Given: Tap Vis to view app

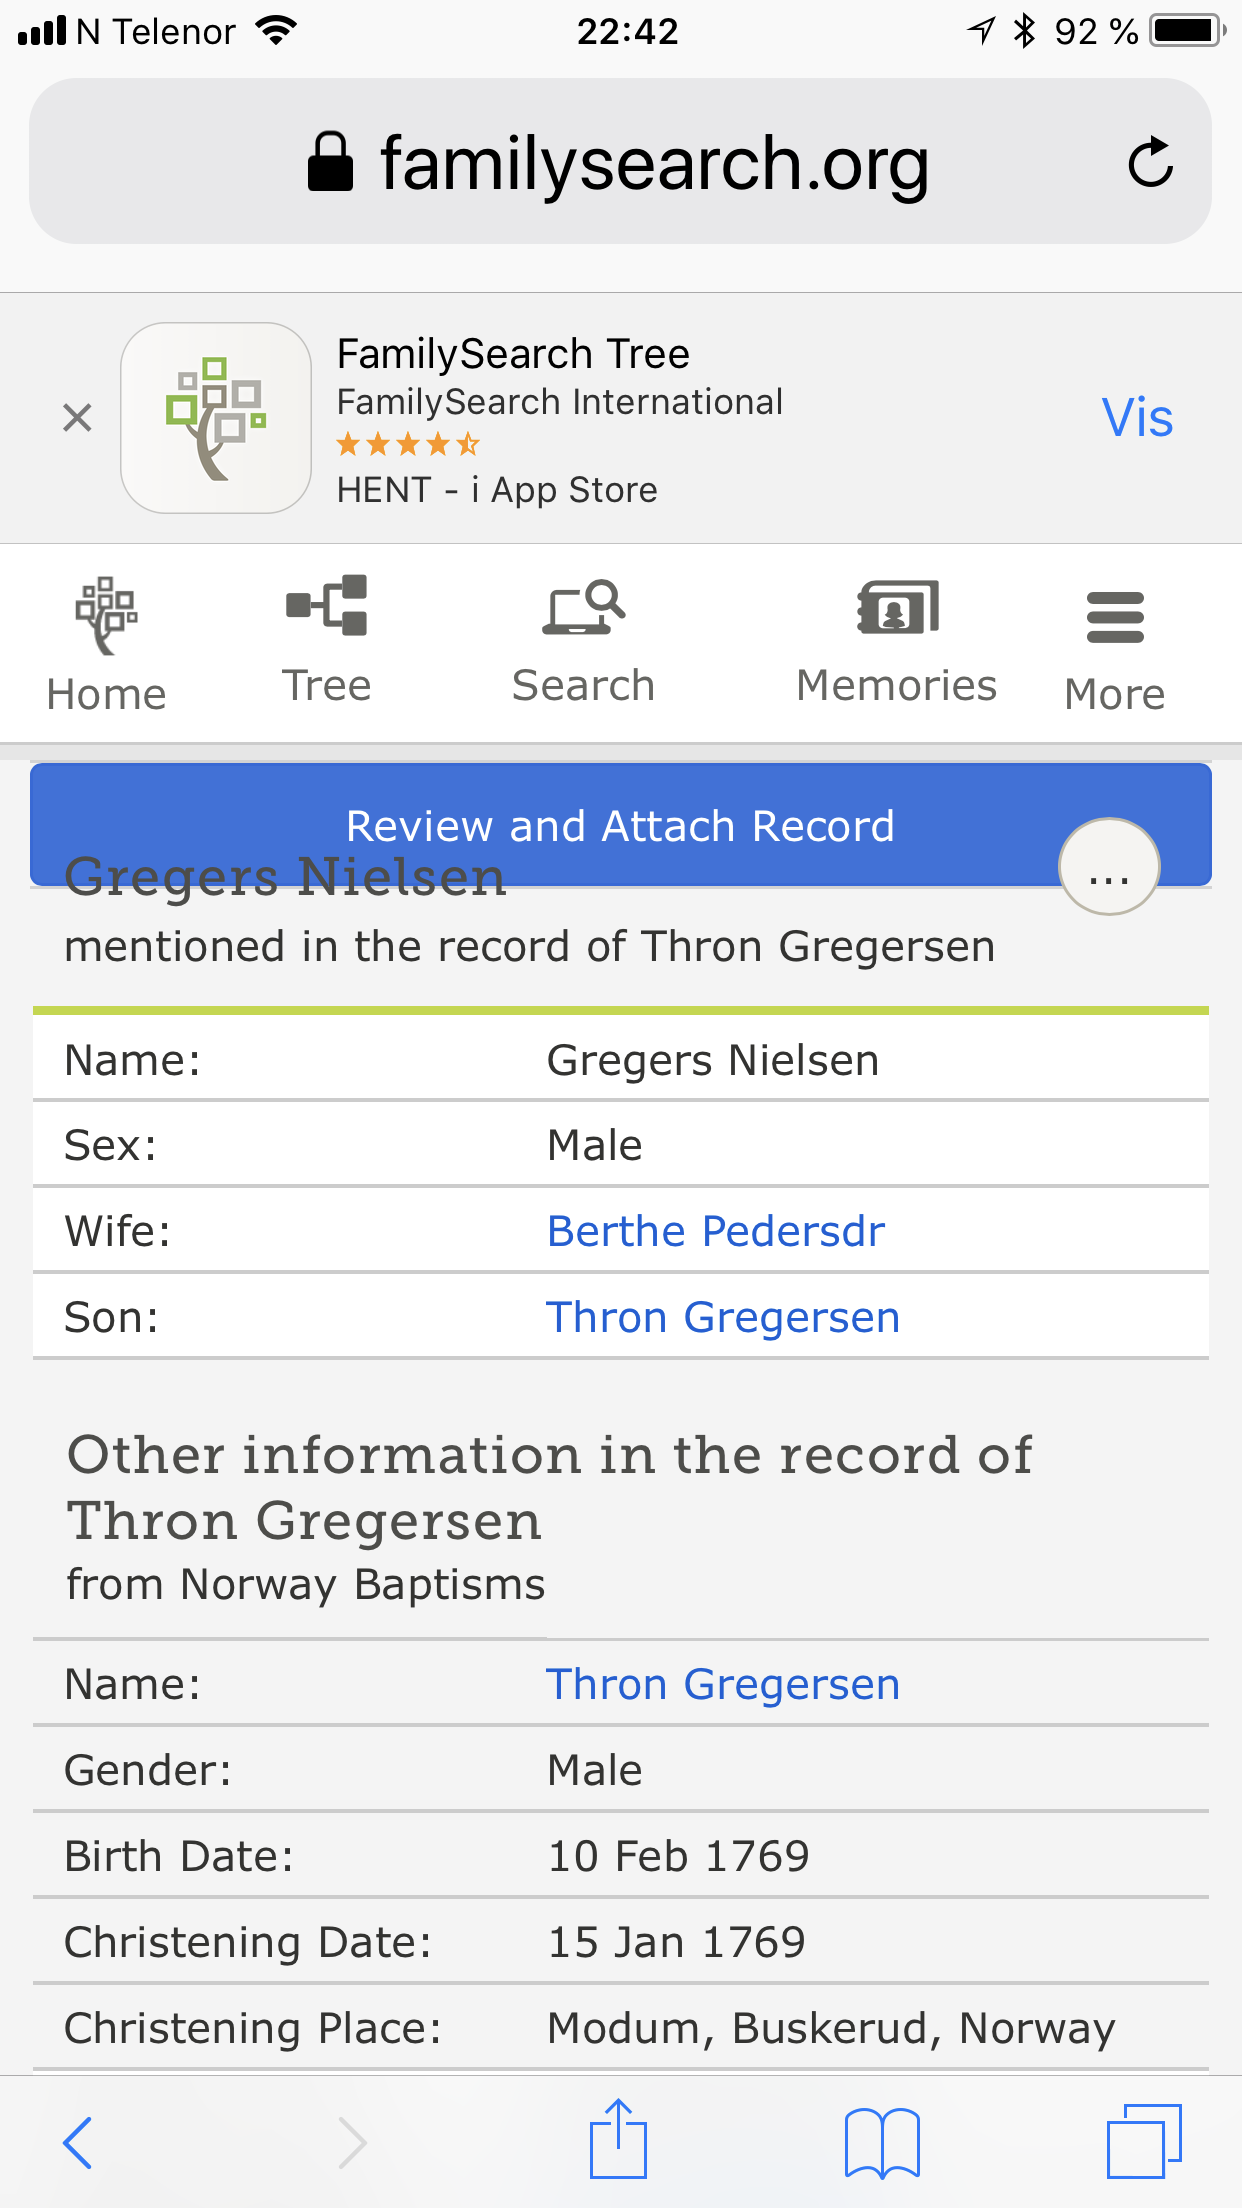Looking at the screenshot, I should [1137, 417].
